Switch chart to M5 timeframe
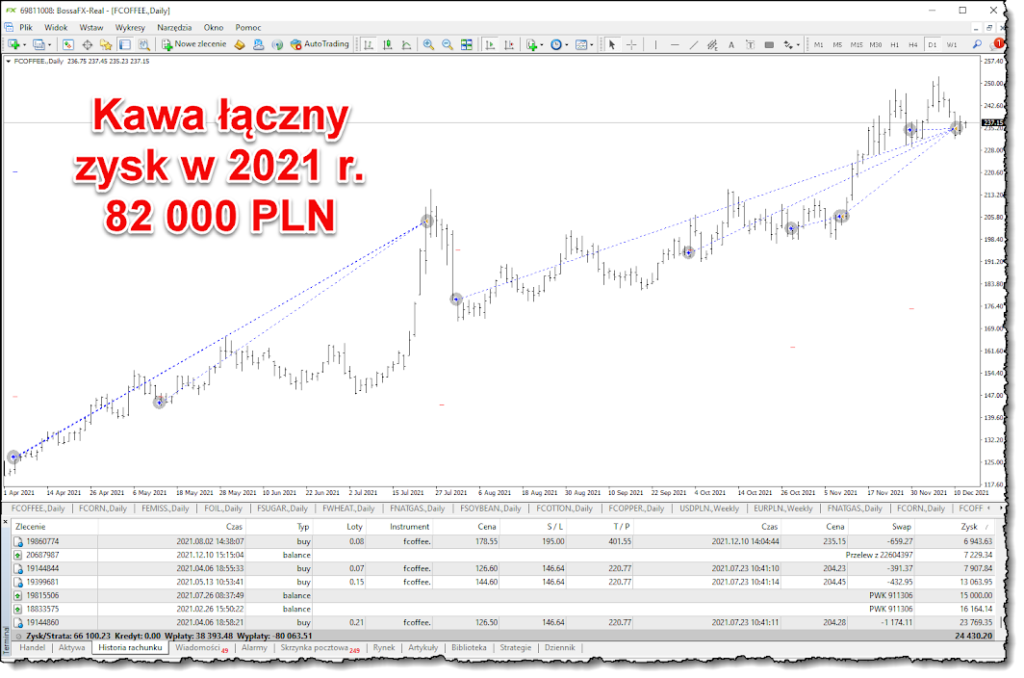The image size is (1024, 678). point(837,44)
